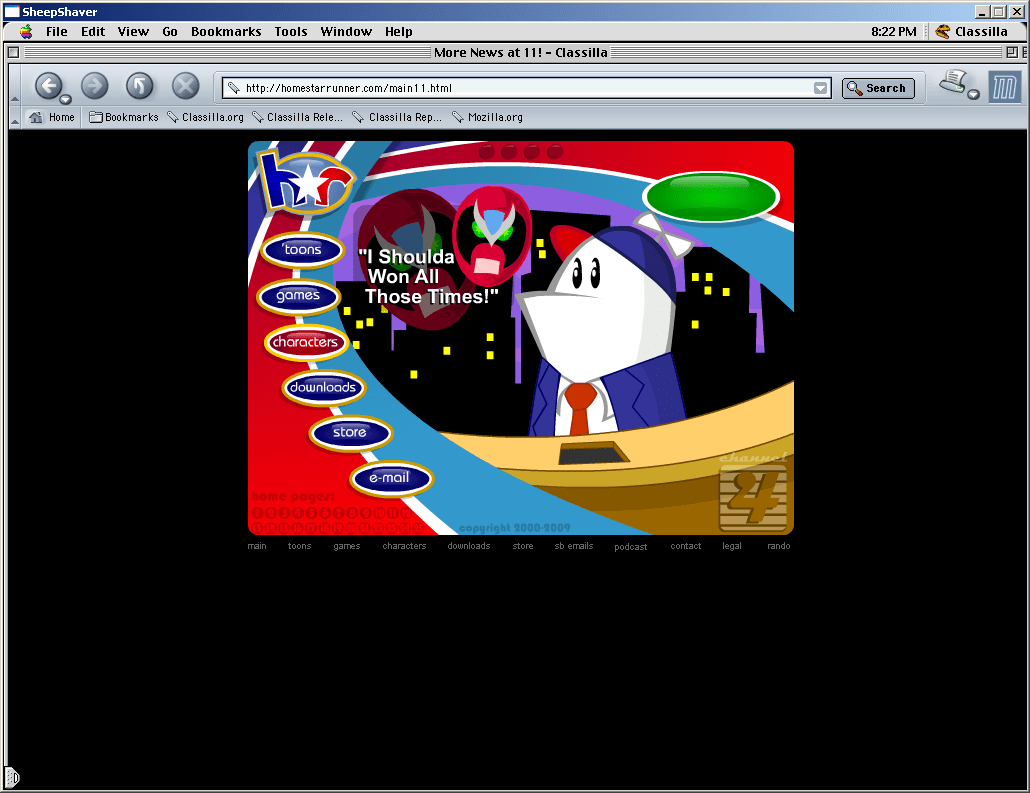
Task: Click the browser window close box
Action: click(13, 53)
